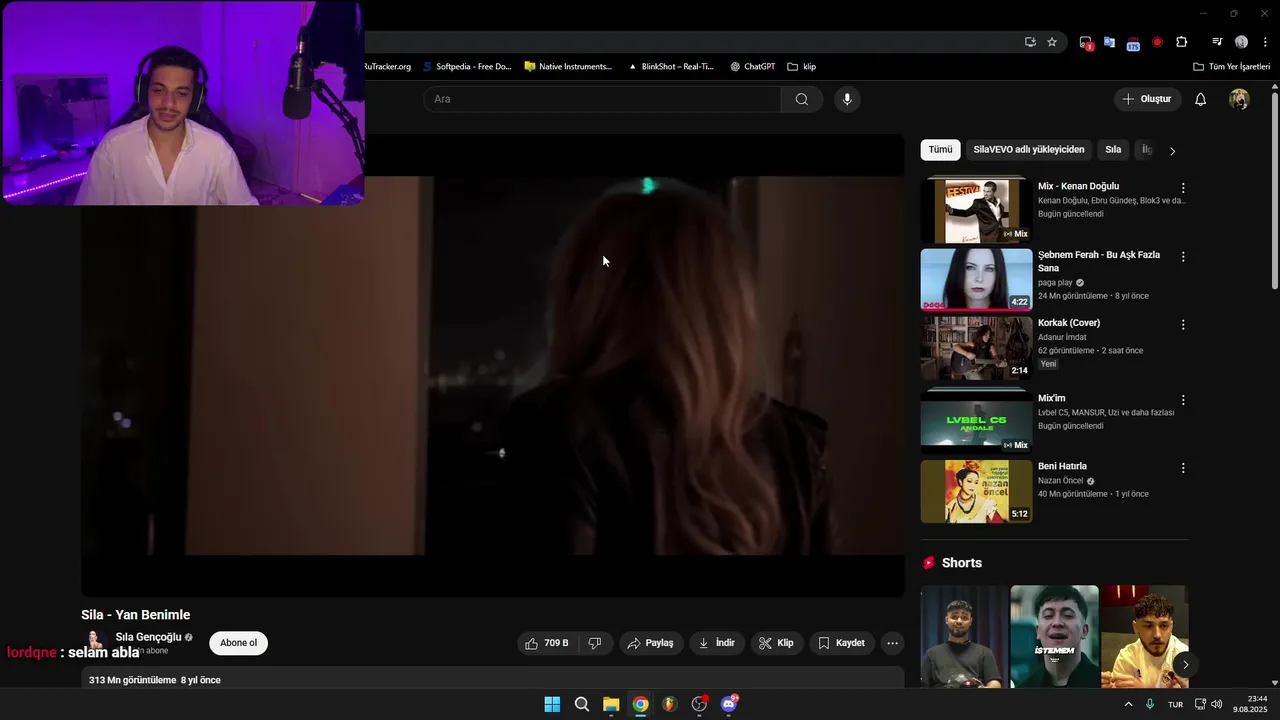The image size is (1280, 720).
Task: Open Discord from the taskbar
Action: click(729, 704)
